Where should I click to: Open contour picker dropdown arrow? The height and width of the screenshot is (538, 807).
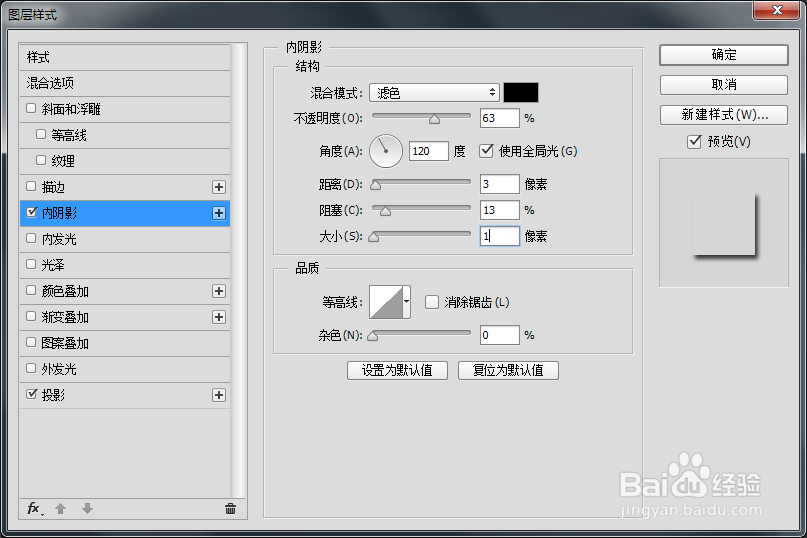point(407,302)
